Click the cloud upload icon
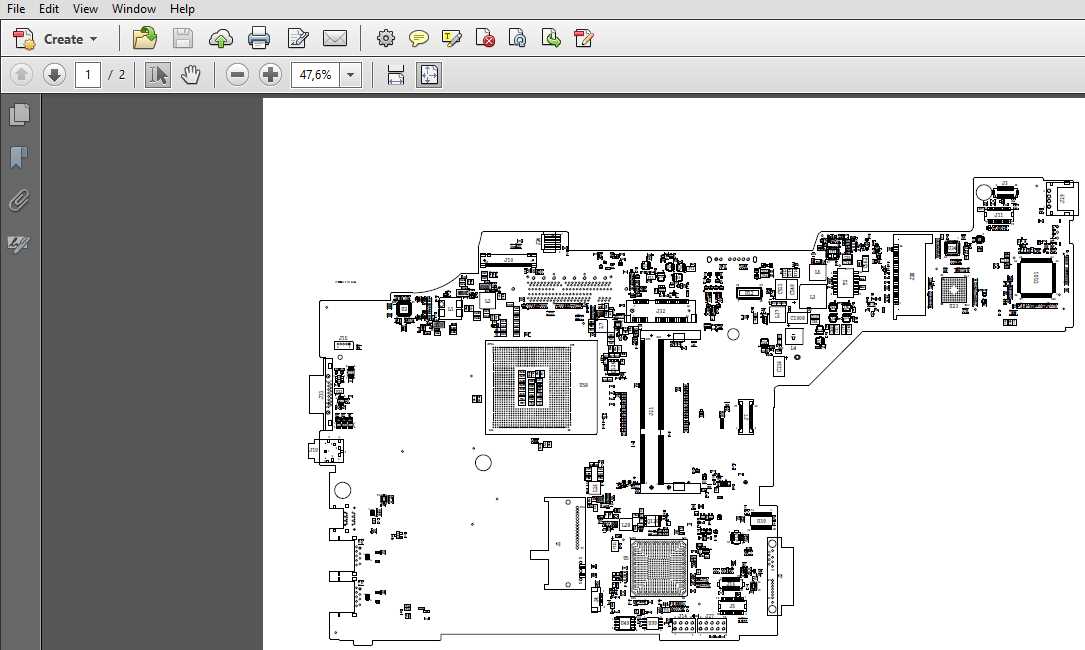 [220, 39]
